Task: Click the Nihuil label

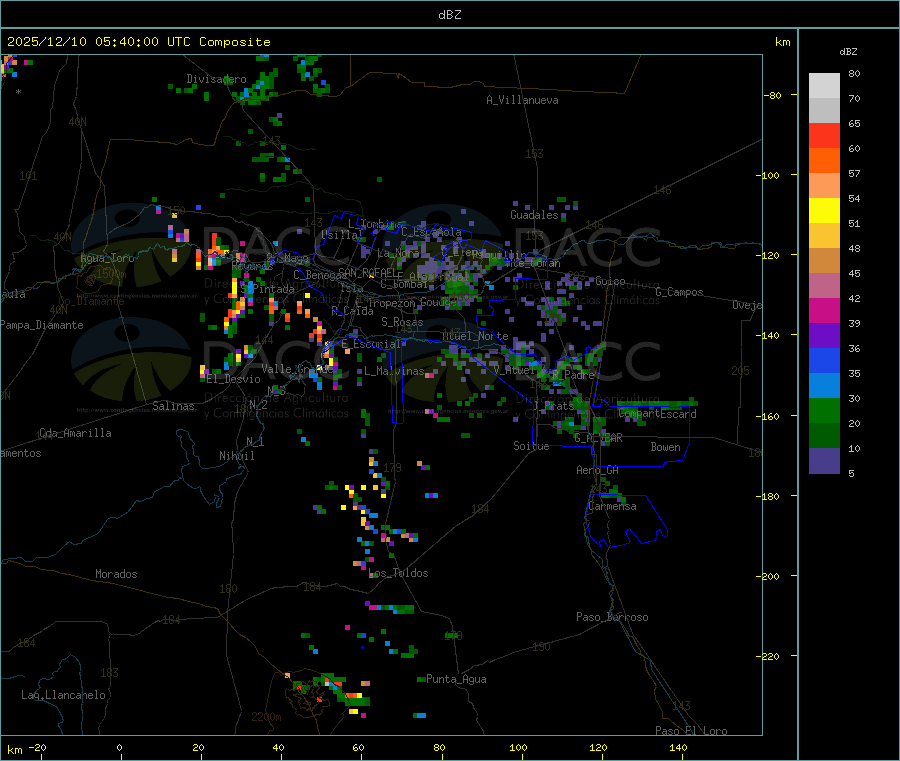Action: pyautogui.click(x=236, y=456)
